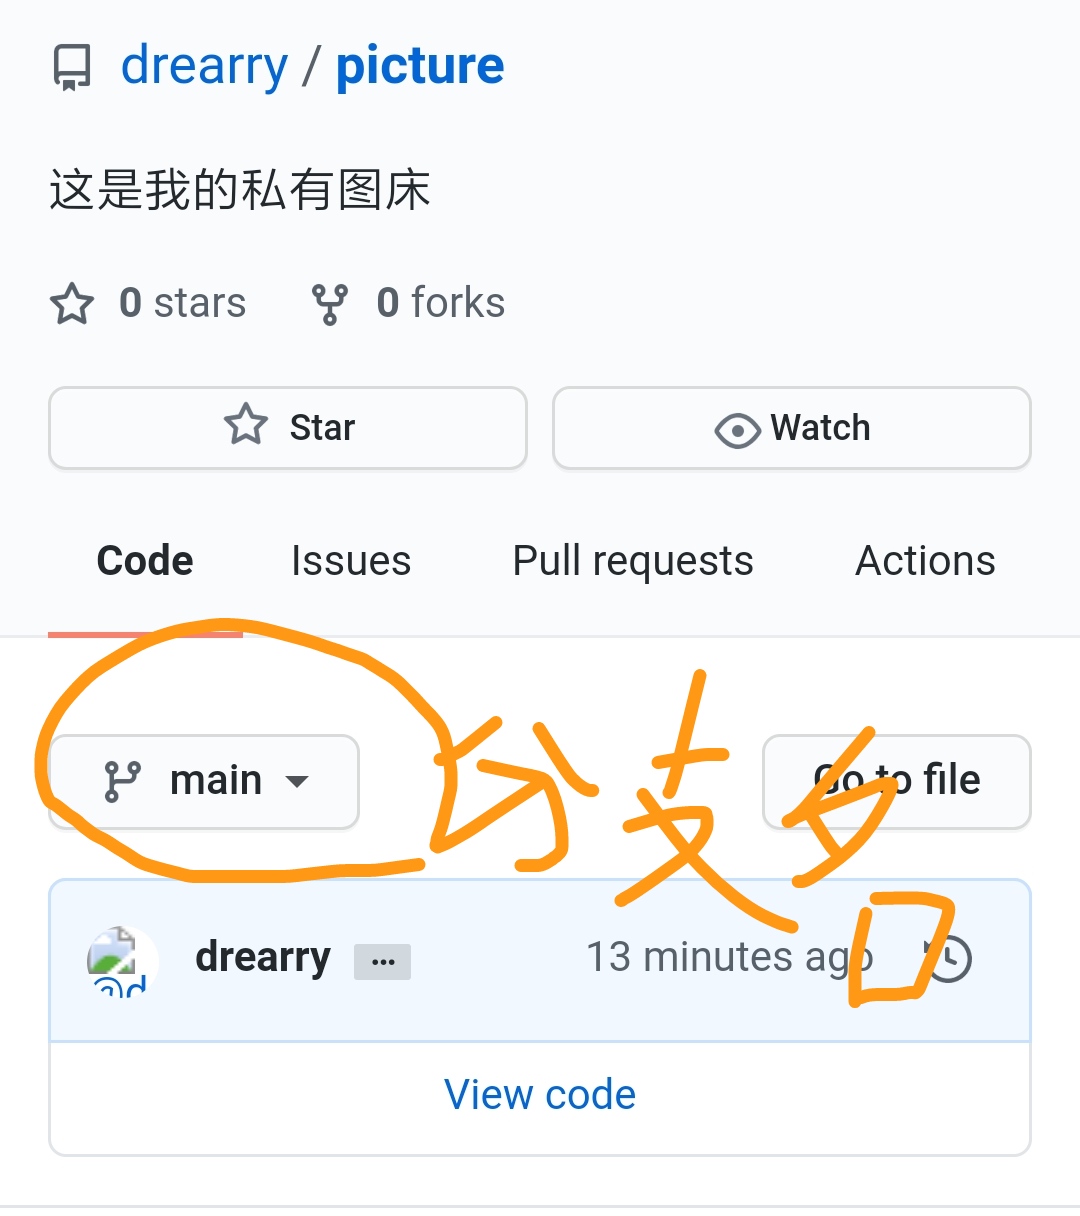Select the Code tab
The image size is (1080, 1216).
pyautogui.click(x=145, y=561)
